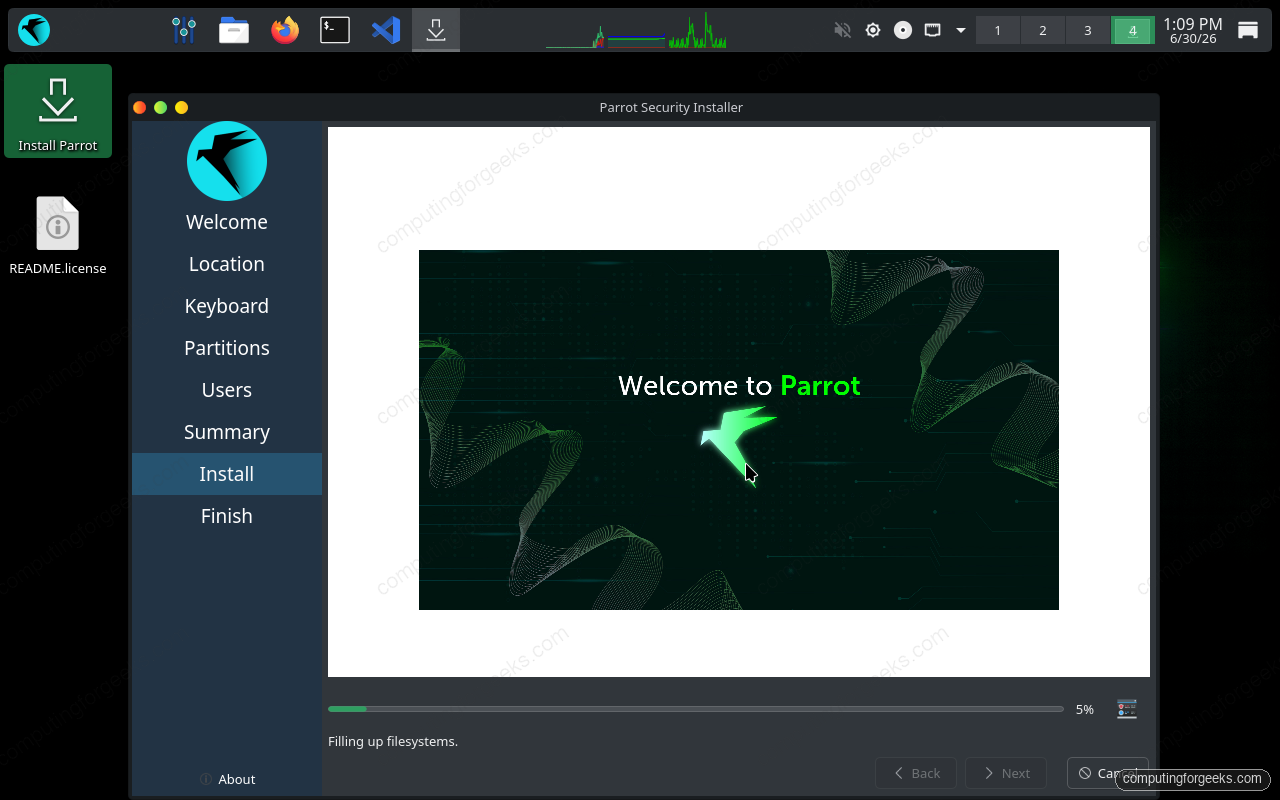Click the Next button
Screen dimensions: 1280x800
coord(1006,773)
